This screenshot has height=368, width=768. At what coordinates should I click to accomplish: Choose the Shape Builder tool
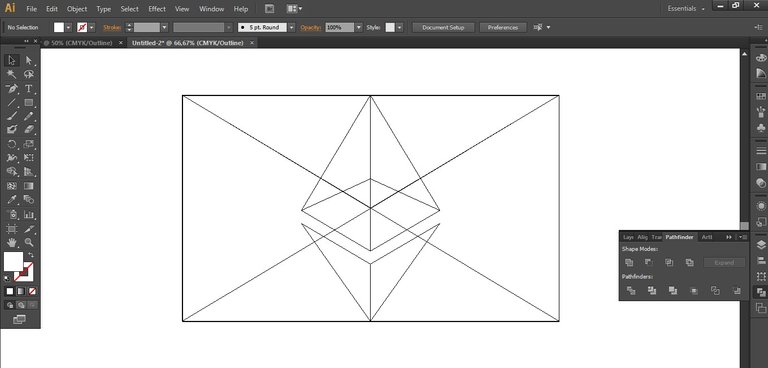tap(12, 172)
